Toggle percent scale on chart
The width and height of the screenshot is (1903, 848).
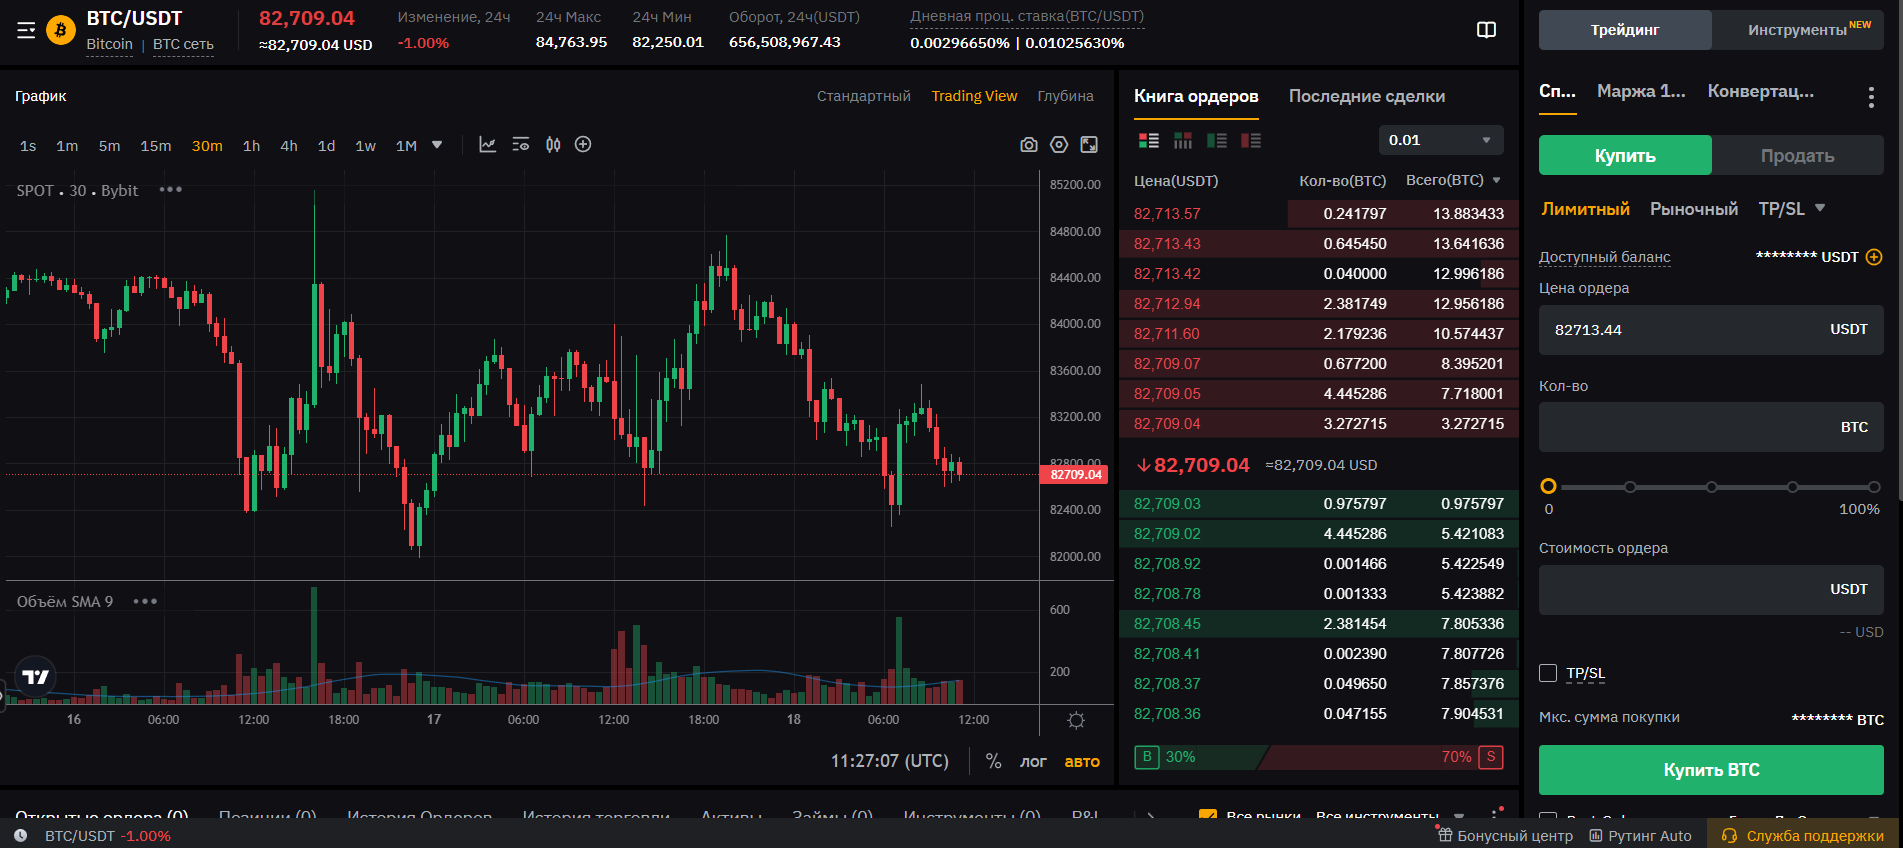[993, 761]
